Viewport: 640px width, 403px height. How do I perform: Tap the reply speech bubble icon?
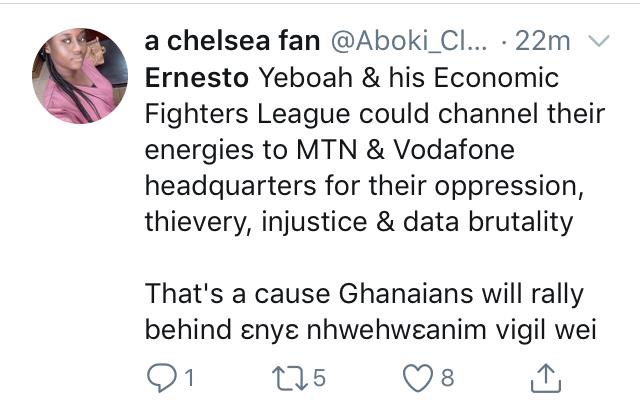(x=160, y=376)
